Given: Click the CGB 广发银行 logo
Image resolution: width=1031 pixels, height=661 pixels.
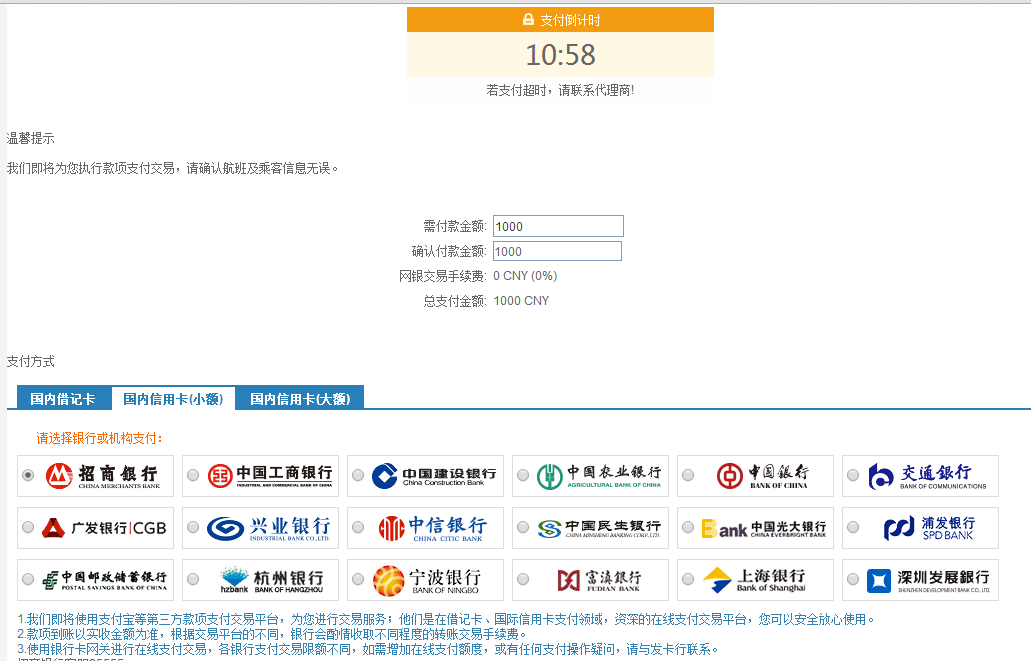Looking at the screenshot, I should 104,527.
